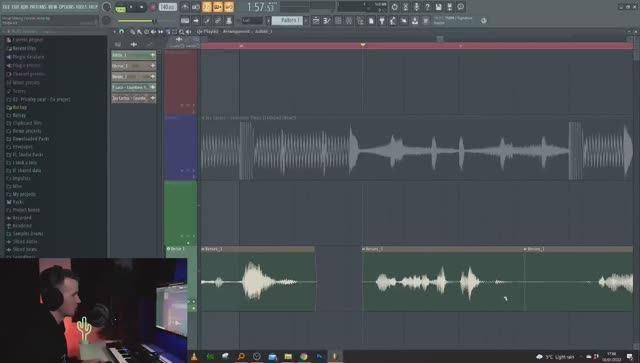The image size is (640, 363).
Task: Select the Verse_2 clip in picker
Action: point(133,76)
